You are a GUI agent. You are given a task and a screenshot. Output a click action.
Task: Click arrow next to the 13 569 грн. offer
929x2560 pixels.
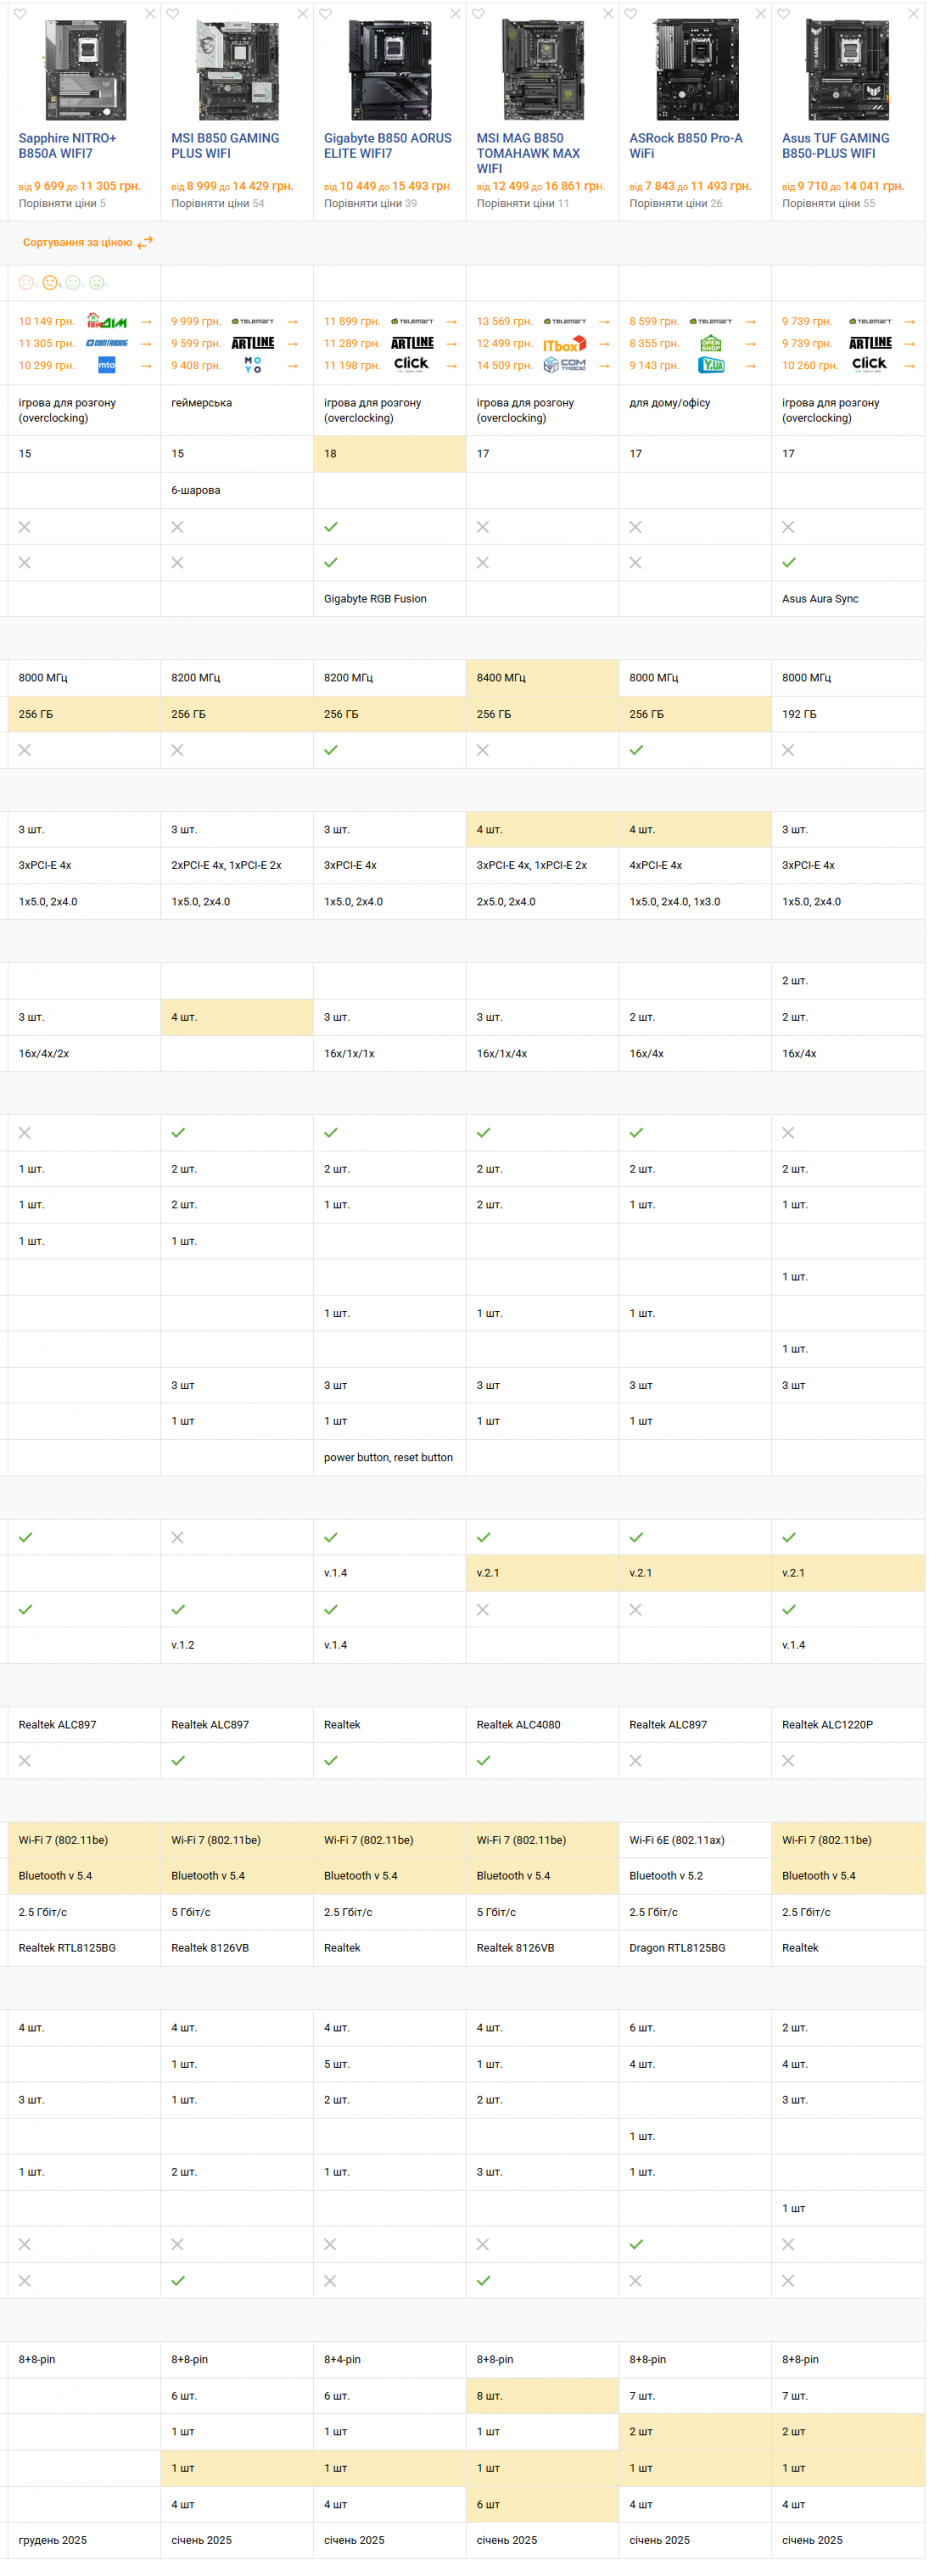(x=604, y=322)
